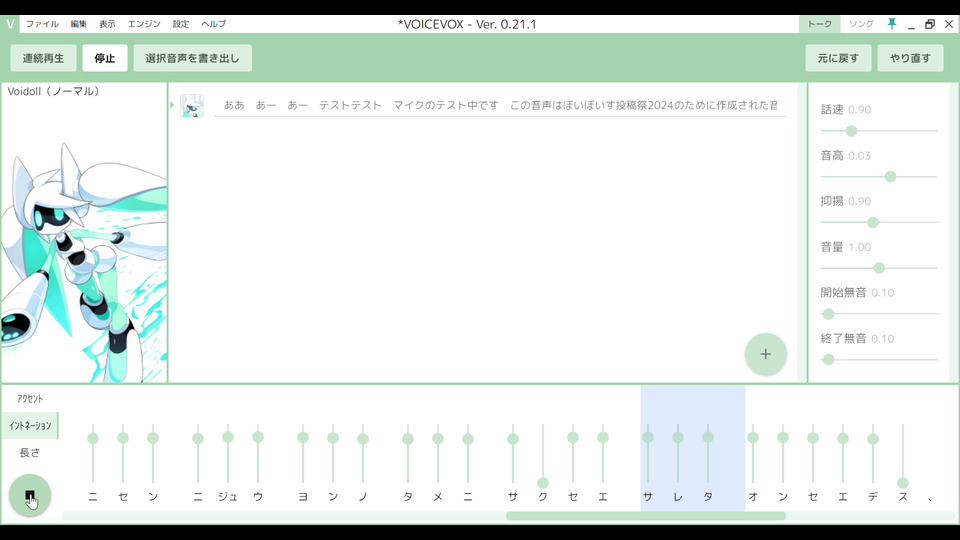Change character via Voidoll icon in text row
Image resolution: width=960 pixels, height=540 pixels.
coord(192,105)
